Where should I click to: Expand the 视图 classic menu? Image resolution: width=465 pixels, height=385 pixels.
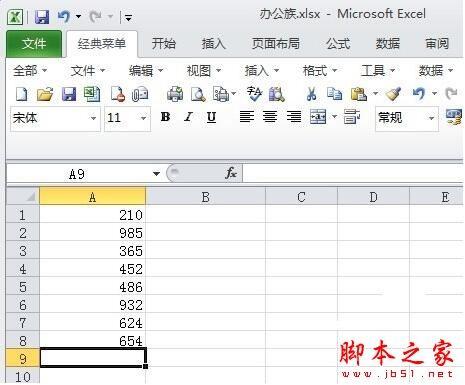(204, 71)
